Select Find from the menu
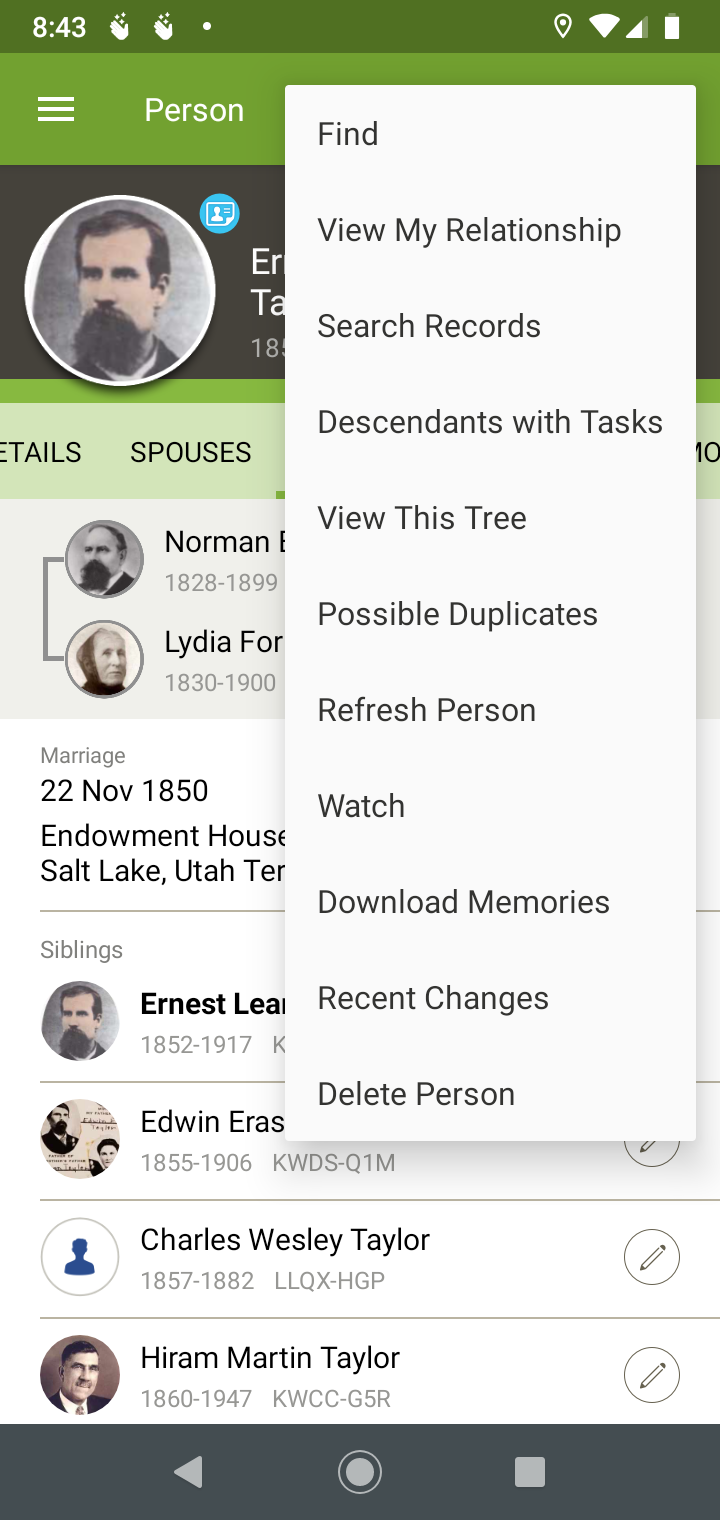The height and width of the screenshot is (1520, 720). [348, 134]
